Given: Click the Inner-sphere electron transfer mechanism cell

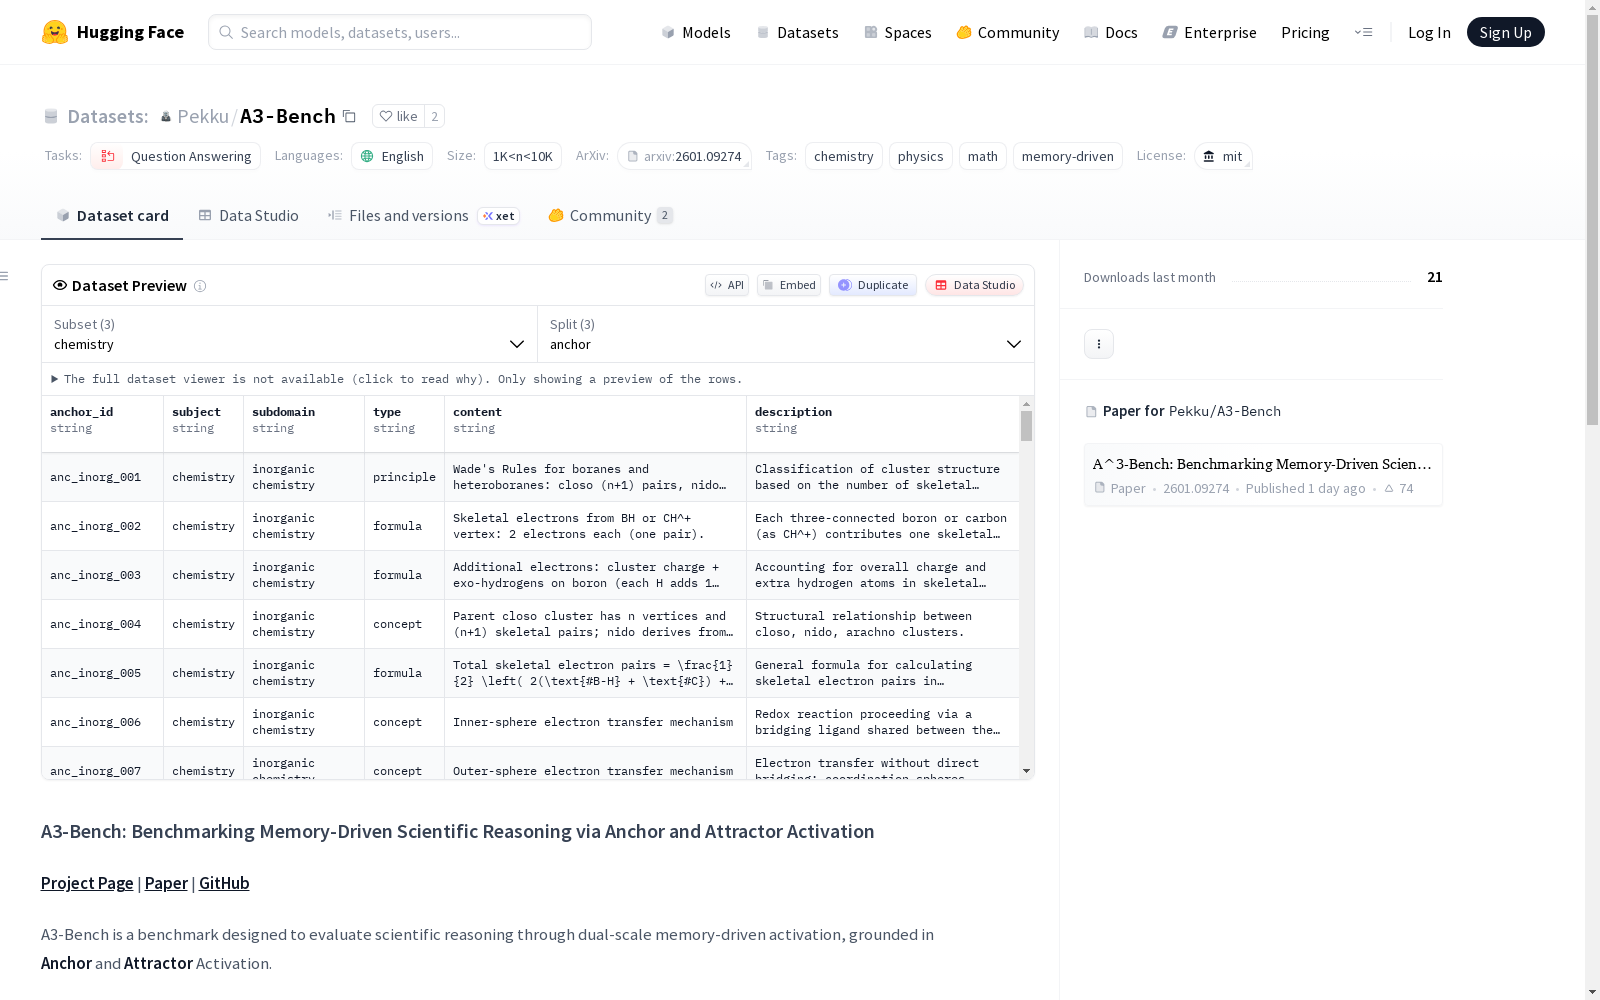Looking at the screenshot, I should click(x=595, y=722).
